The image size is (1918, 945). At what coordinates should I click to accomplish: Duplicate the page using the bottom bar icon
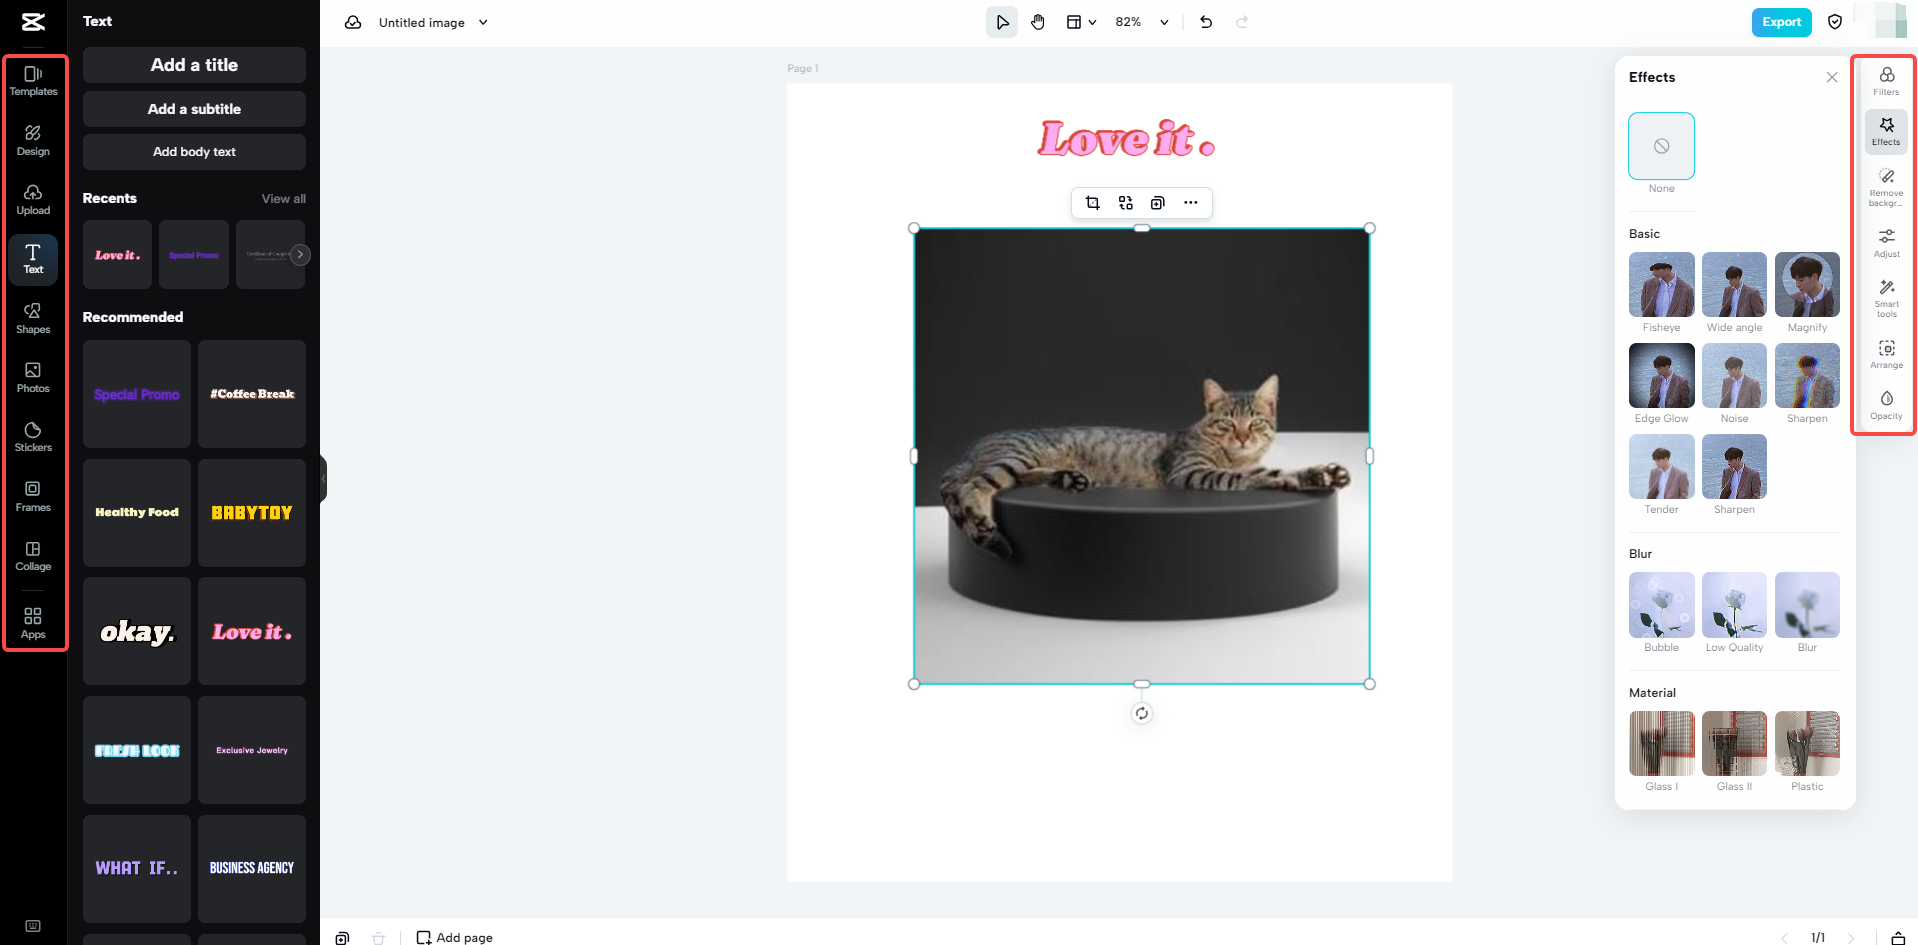[x=343, y=938]
